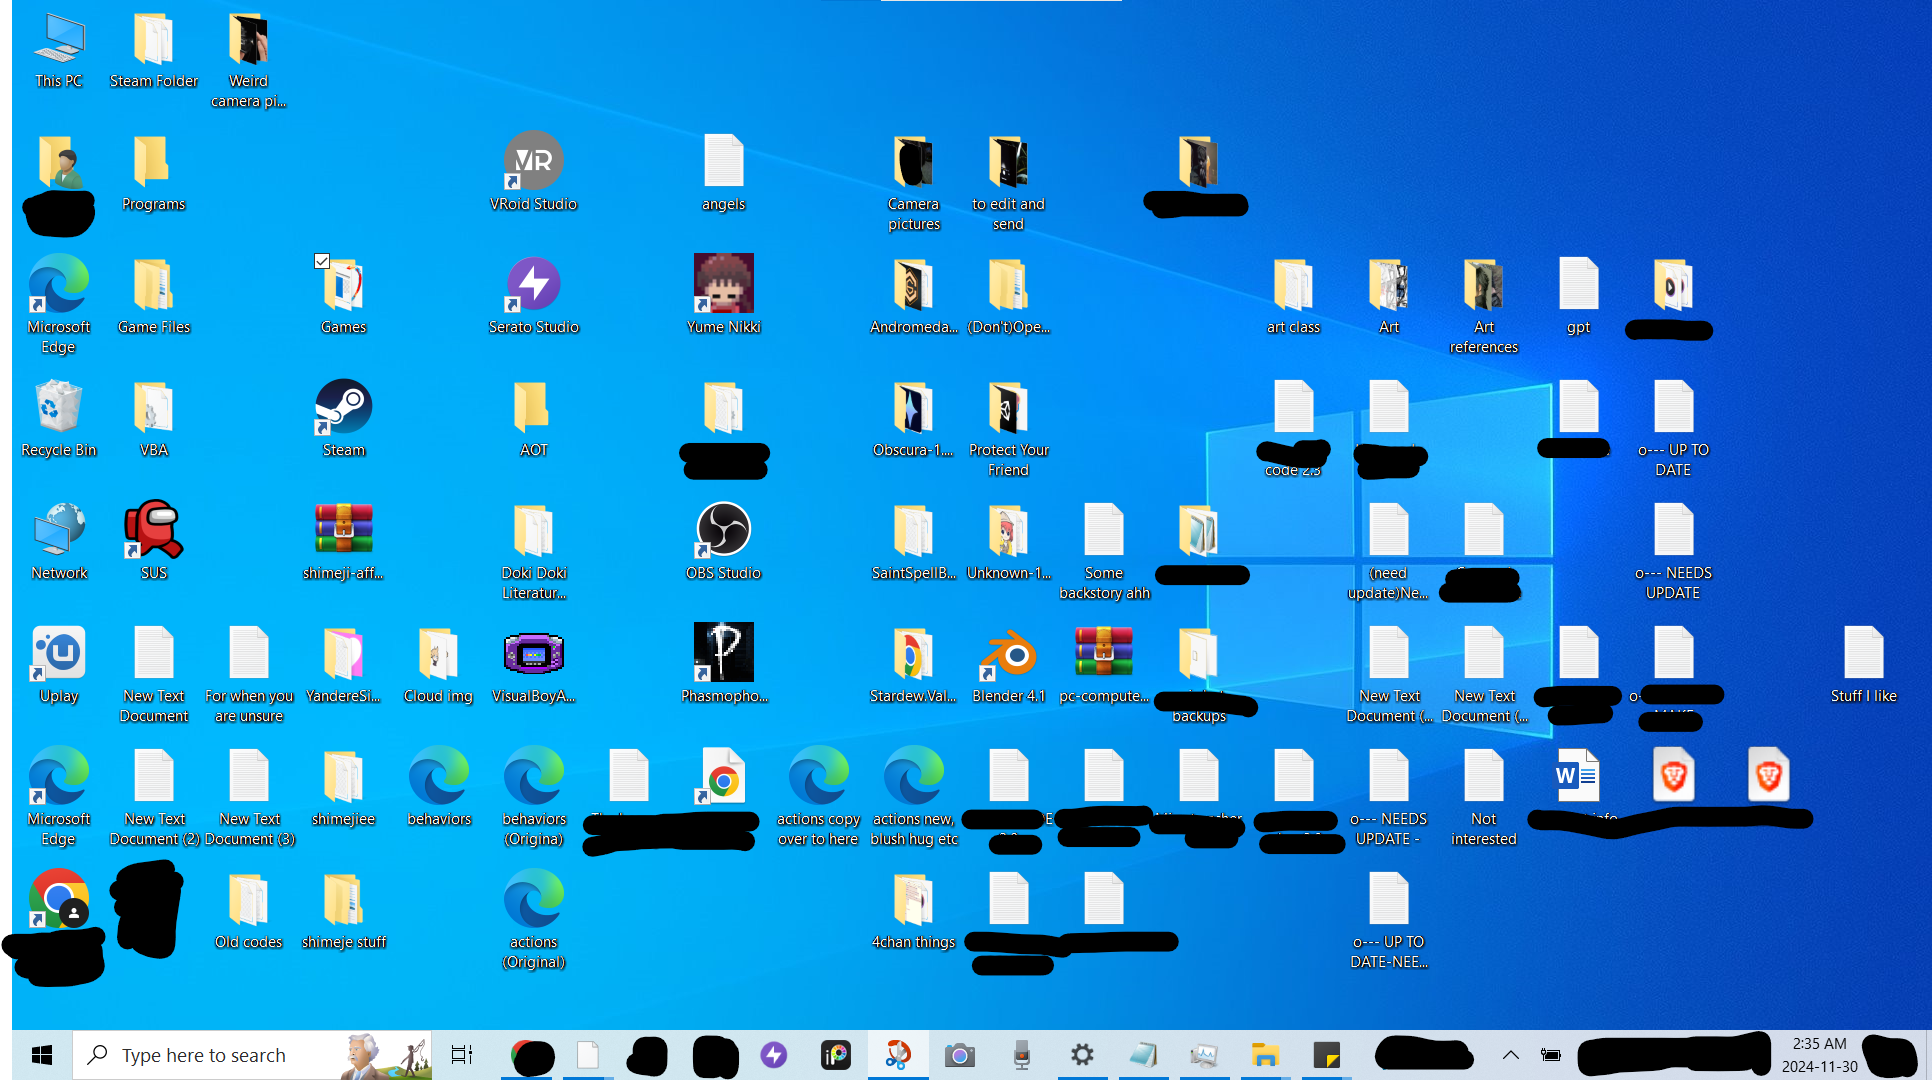
Task: Select the Network desktop icon
Action: click(59, 541)
